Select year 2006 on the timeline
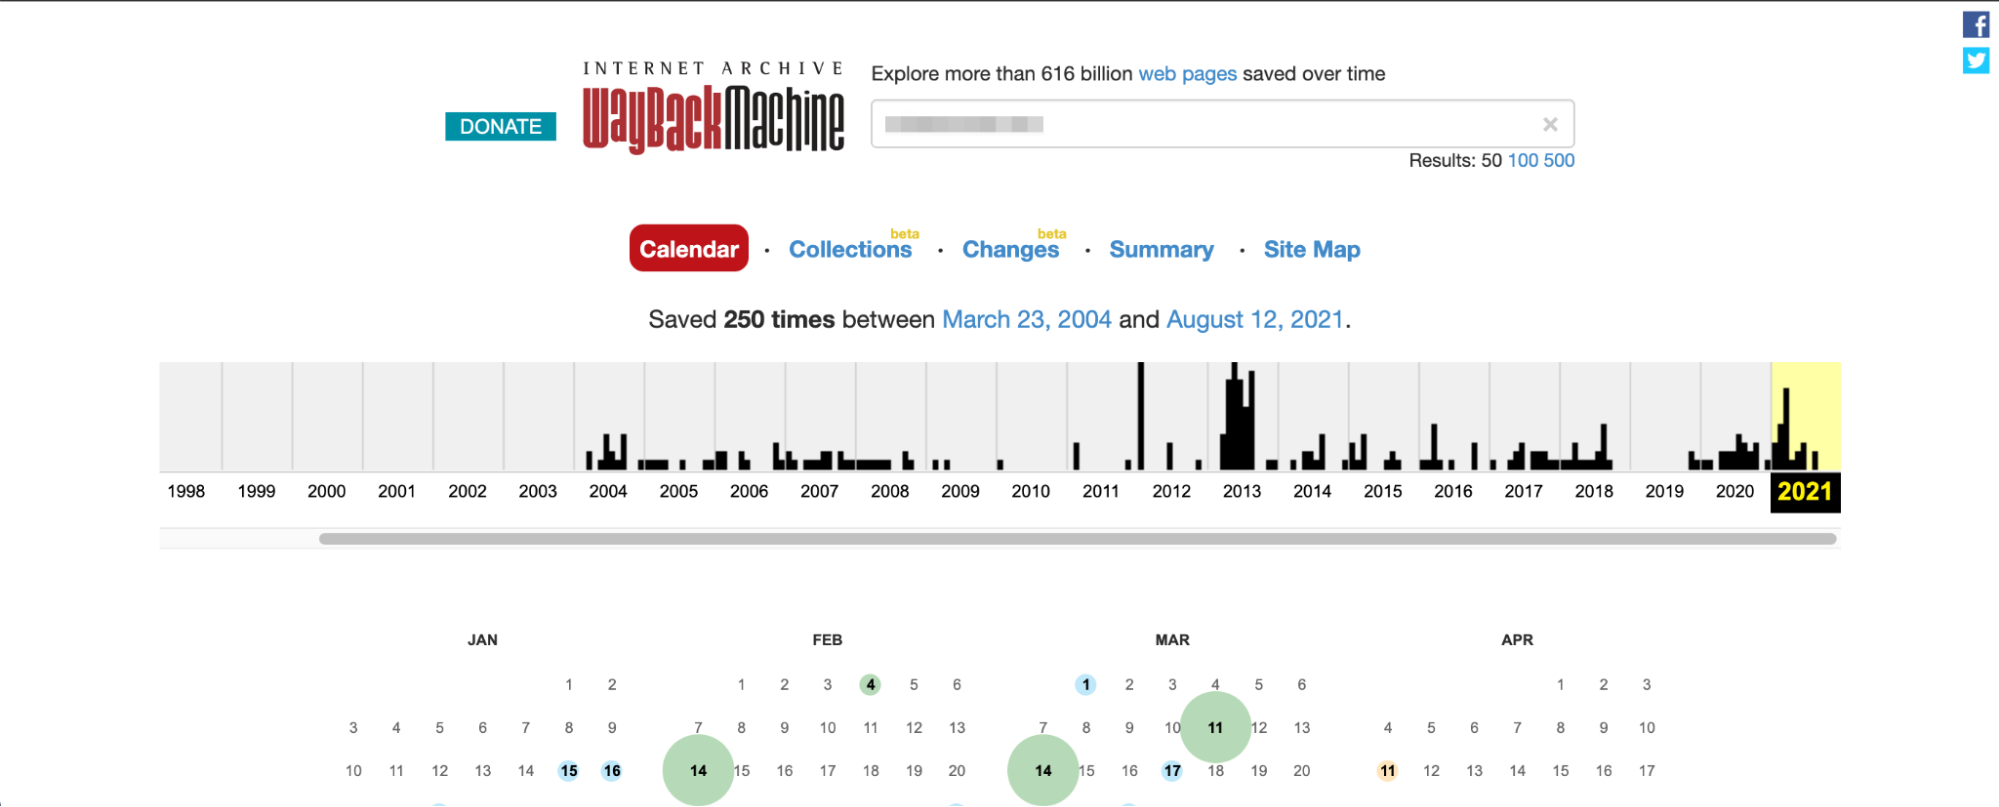Image resolution: width=1999 pixels, height=807 pixels. click(x=749, y=491)
